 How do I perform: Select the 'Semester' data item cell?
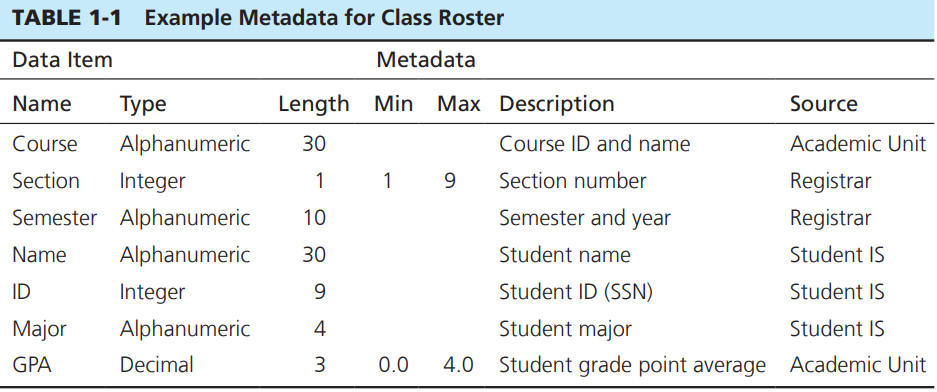click(x=54, y=218)
